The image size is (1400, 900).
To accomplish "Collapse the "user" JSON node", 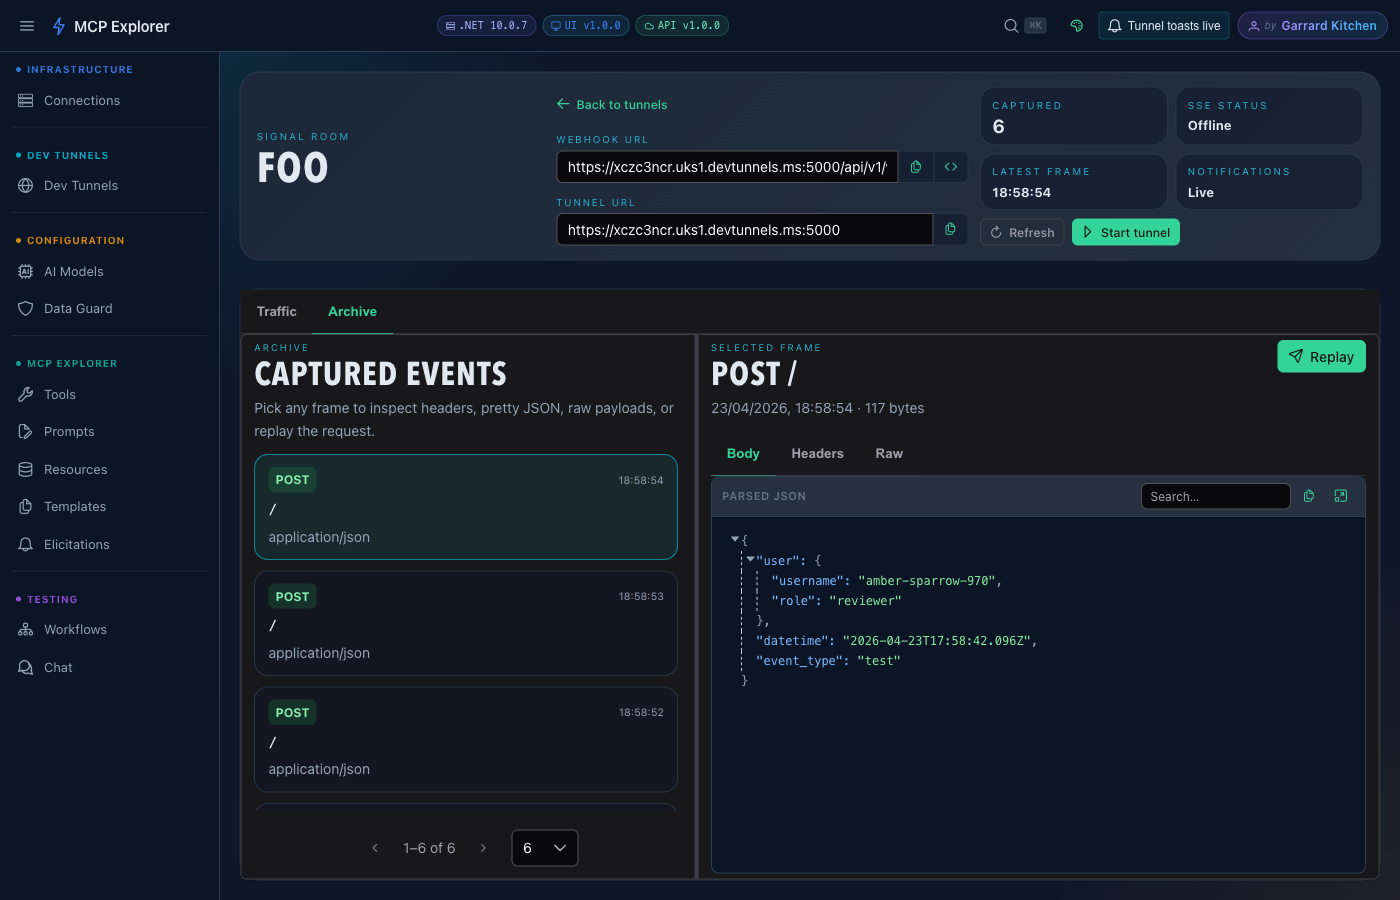I will pos(750,560).
